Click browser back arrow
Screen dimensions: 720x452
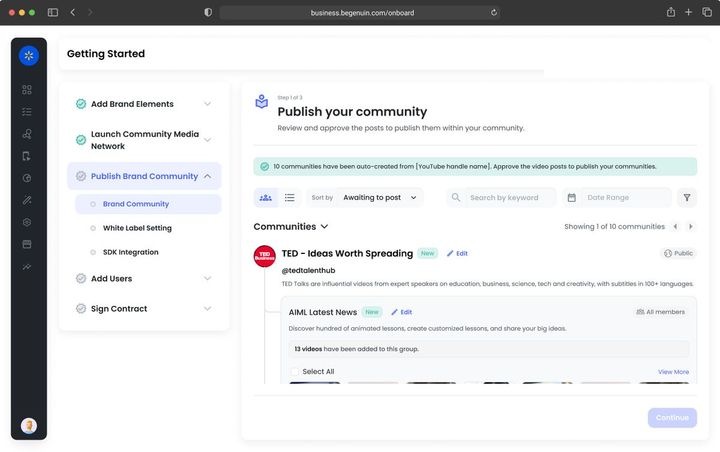pos(73,12)
